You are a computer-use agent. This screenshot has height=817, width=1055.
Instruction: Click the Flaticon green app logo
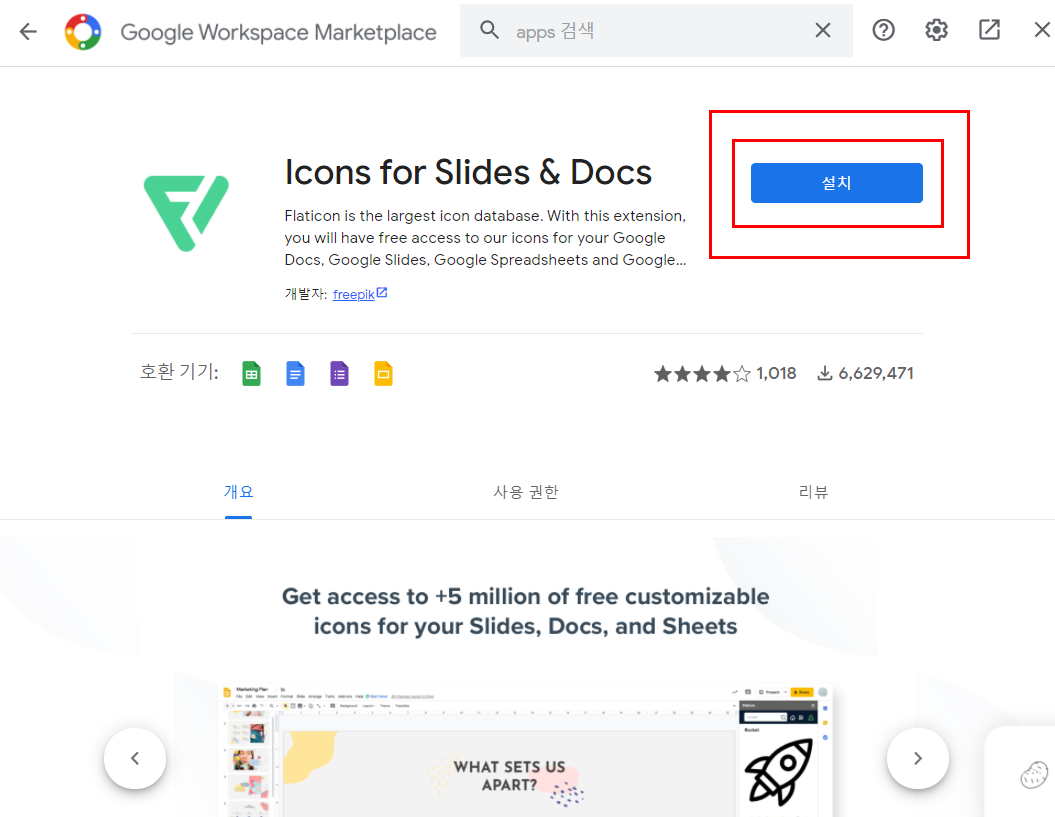click(186, 213)
